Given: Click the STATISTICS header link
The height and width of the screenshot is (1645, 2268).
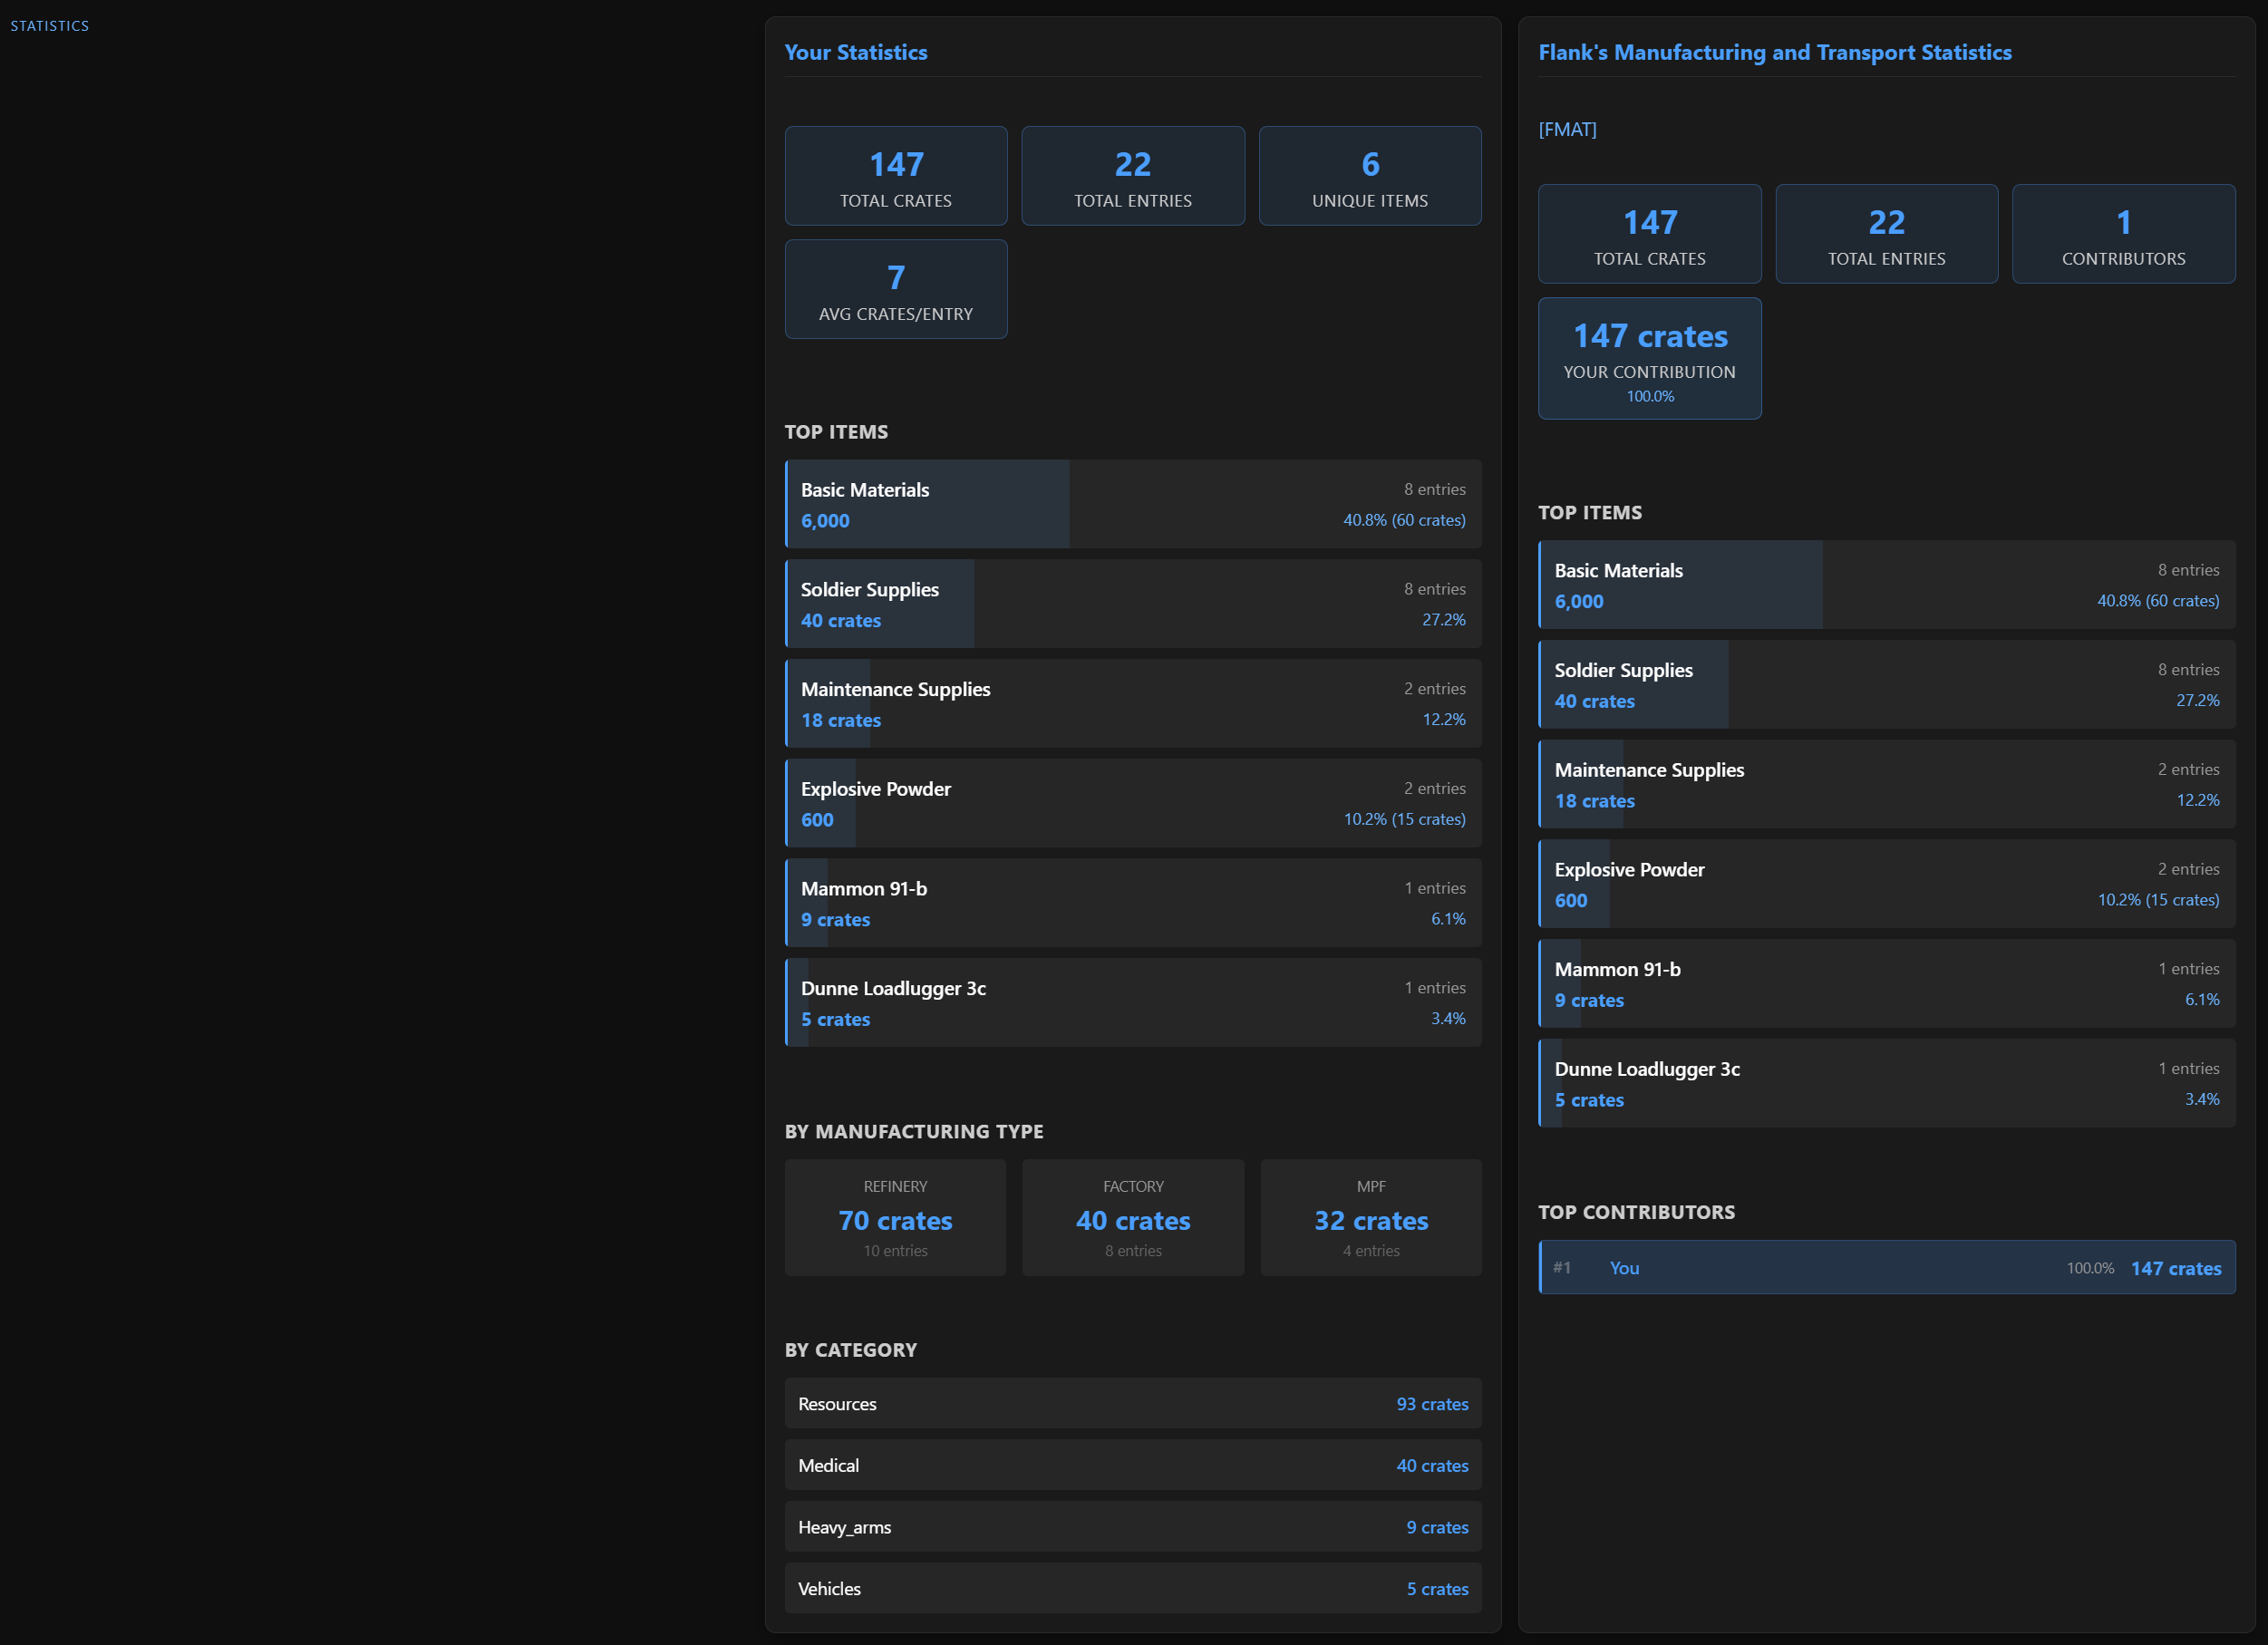Looking at the screenshot, I should pyautogui.click(x=49, y=26).
